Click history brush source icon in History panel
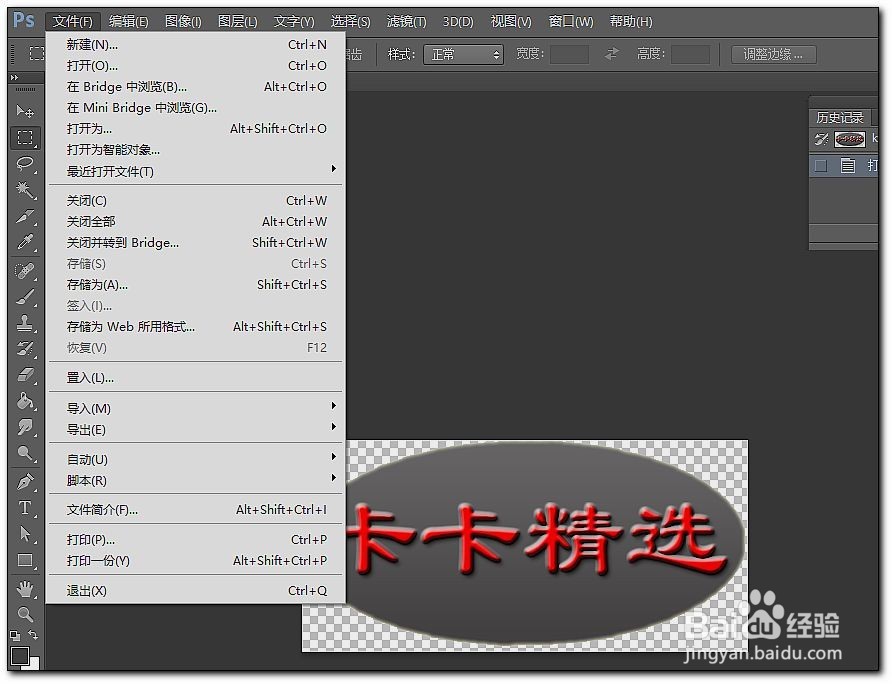 pyautogui.click(x=821, y=139)
